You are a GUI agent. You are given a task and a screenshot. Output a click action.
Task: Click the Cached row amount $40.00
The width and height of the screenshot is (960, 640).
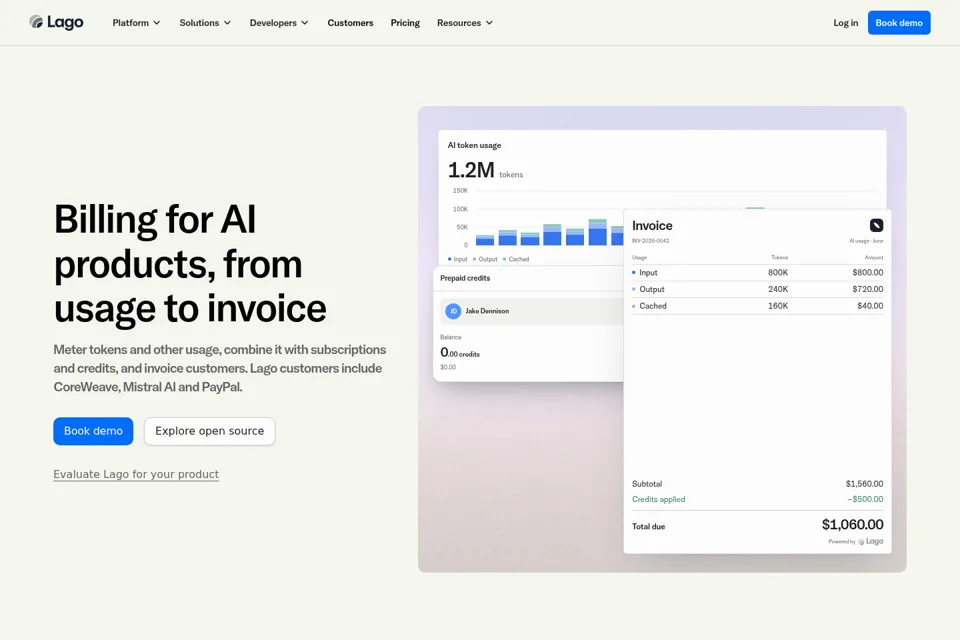click(870, 306)
